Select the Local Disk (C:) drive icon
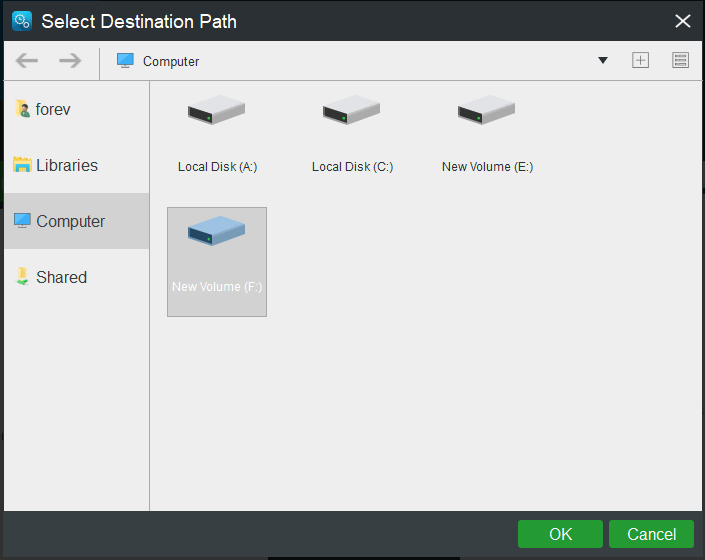The width and height of the screenshot is (705, 560). [352, 111]
